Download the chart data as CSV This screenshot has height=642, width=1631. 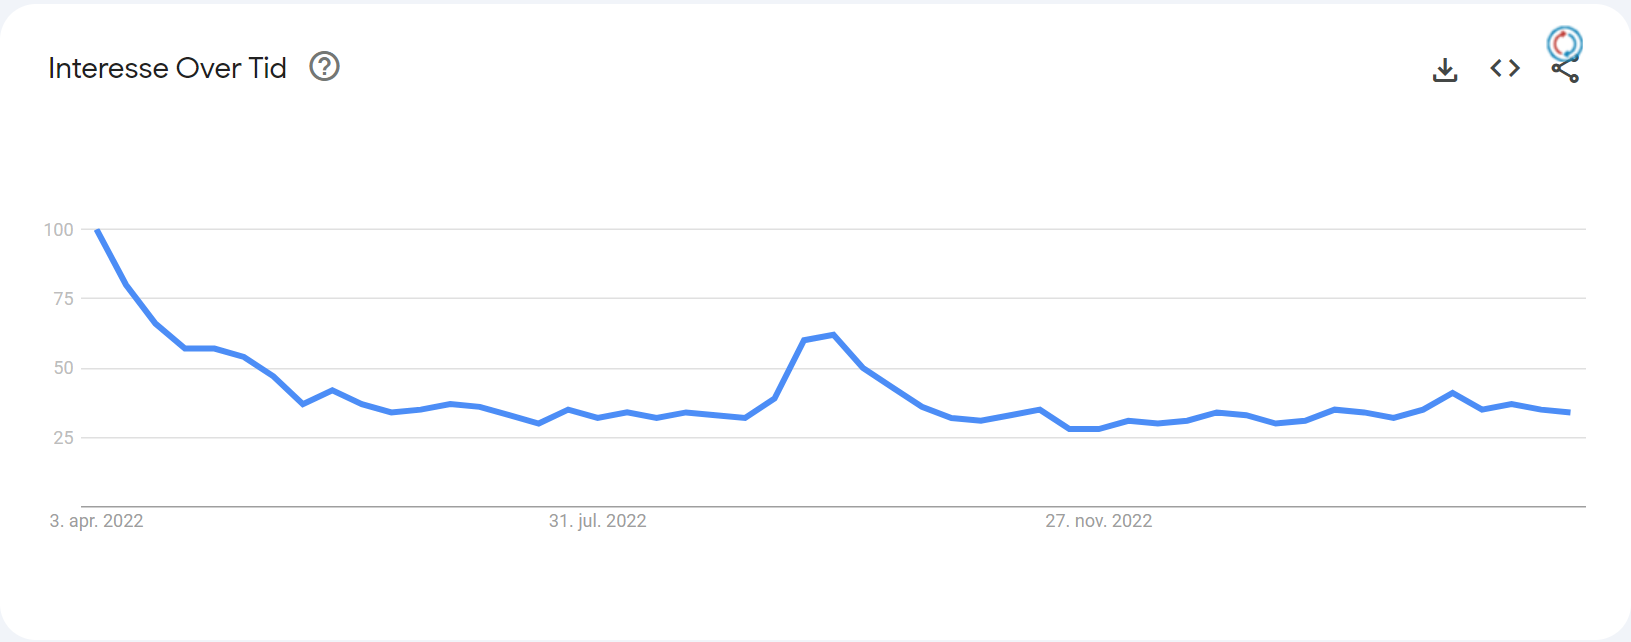click(x=1445, y=69)
